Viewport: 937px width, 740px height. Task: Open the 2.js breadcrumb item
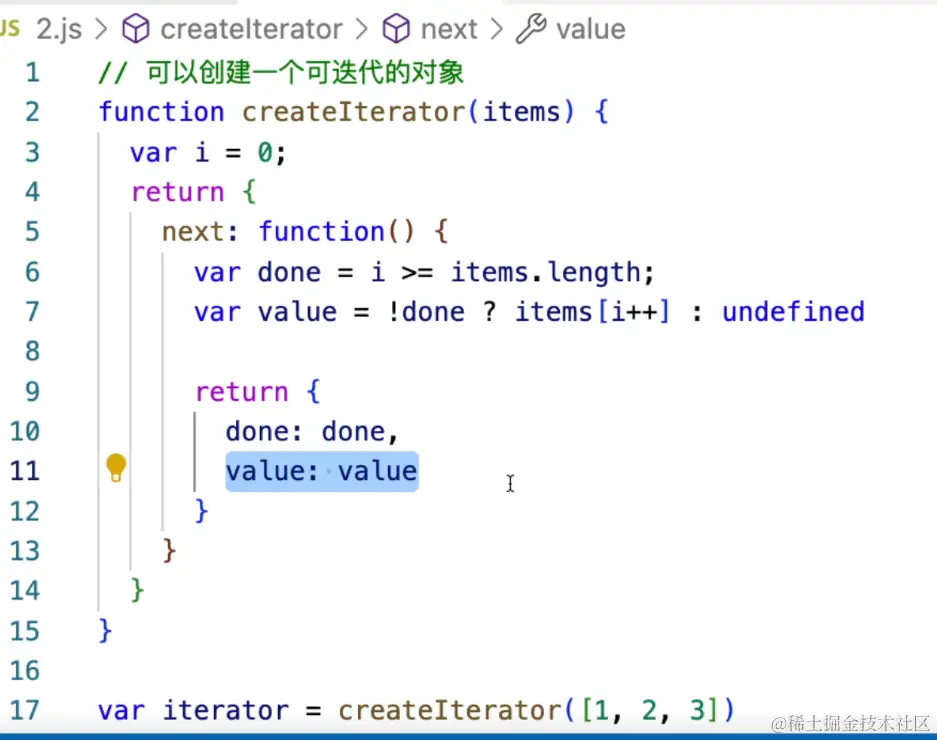[x=59, y=29]
